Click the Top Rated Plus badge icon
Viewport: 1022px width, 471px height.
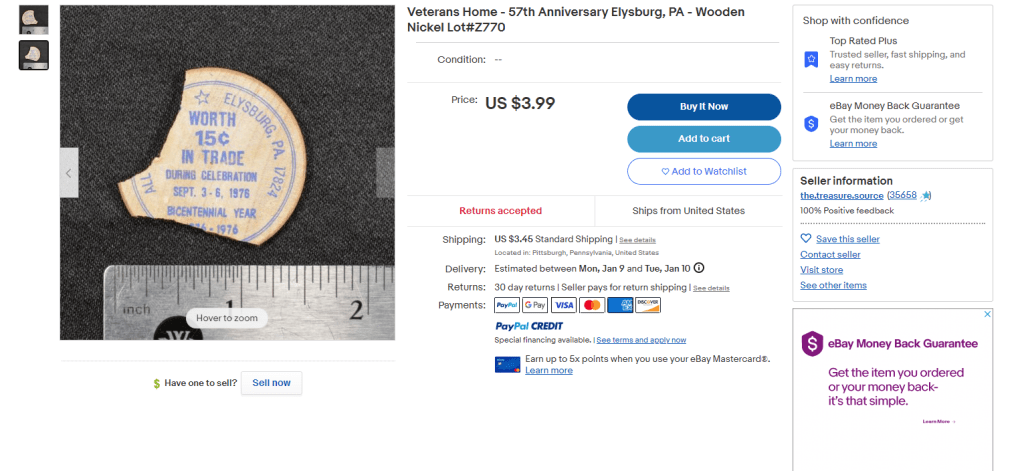(x=811, y=60)
